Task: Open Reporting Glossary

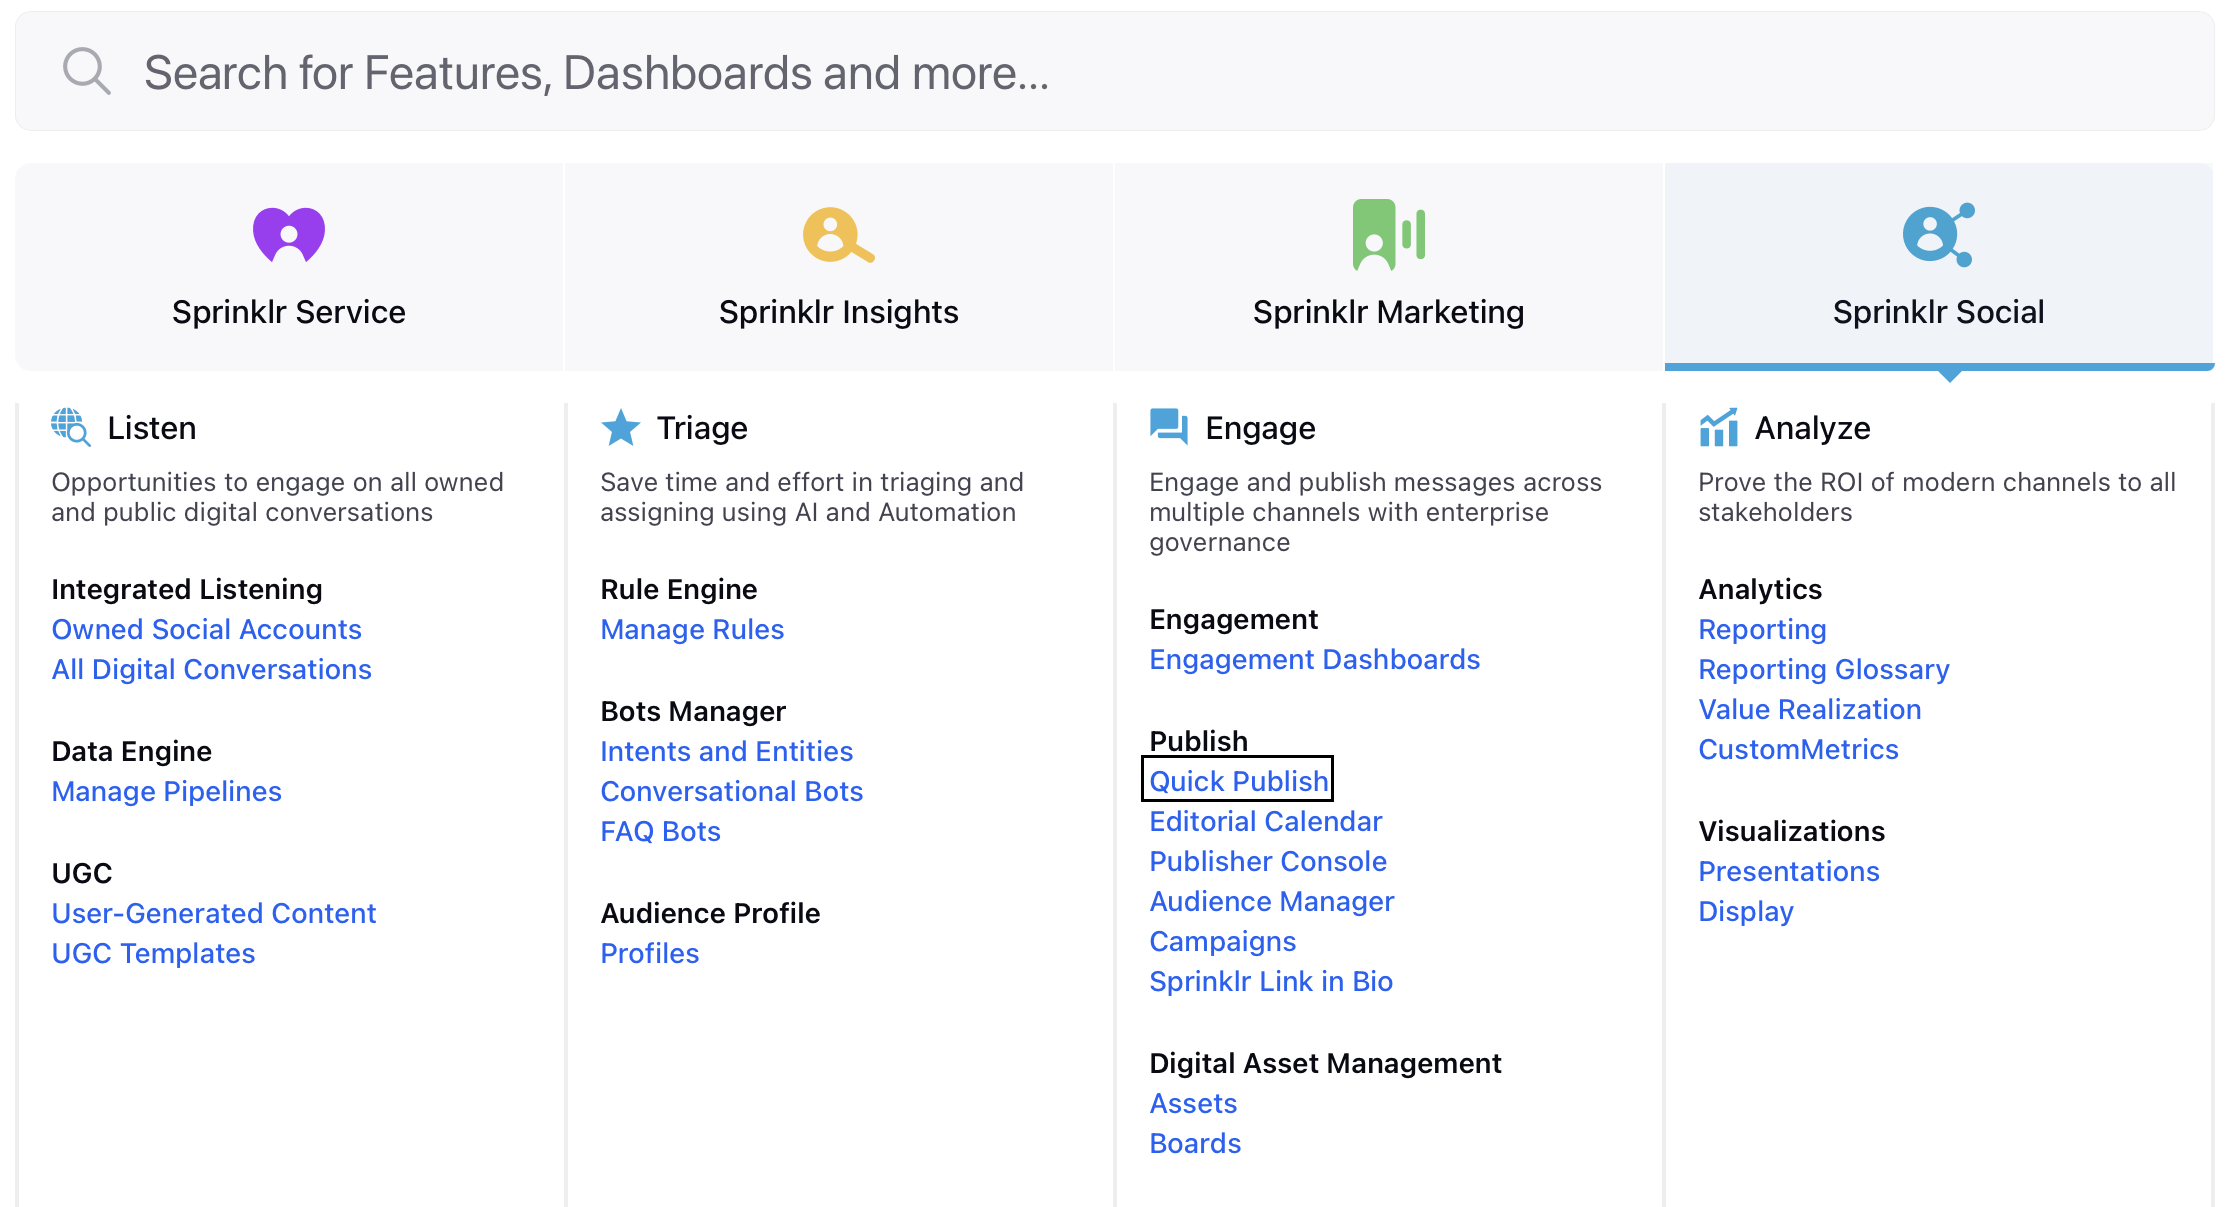Action: point(1823,669)
